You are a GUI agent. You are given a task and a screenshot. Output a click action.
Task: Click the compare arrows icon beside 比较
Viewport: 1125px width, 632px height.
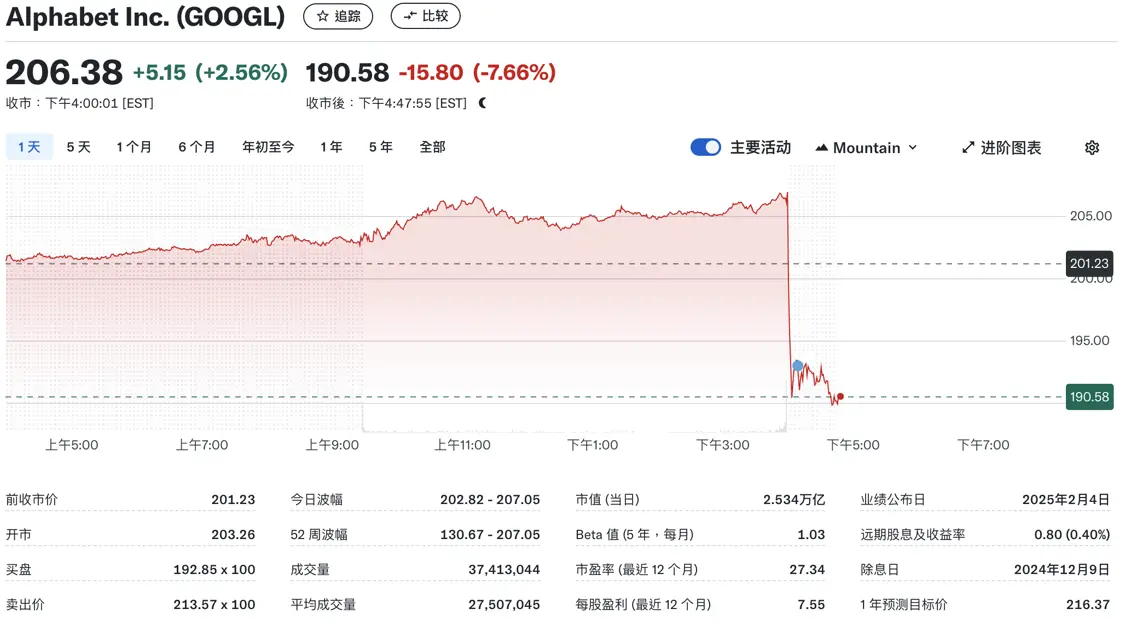pyautogui.click(x=409, y=16)
